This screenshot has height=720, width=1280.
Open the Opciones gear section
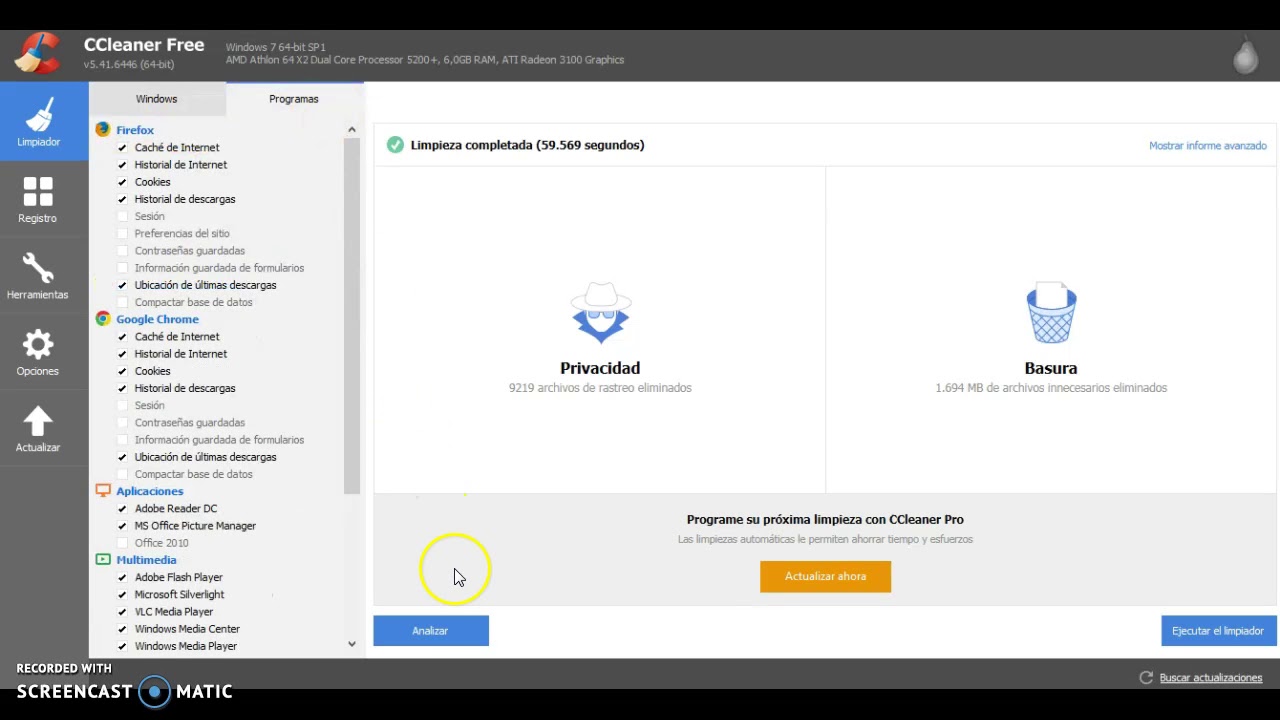(x=38, y=352)
